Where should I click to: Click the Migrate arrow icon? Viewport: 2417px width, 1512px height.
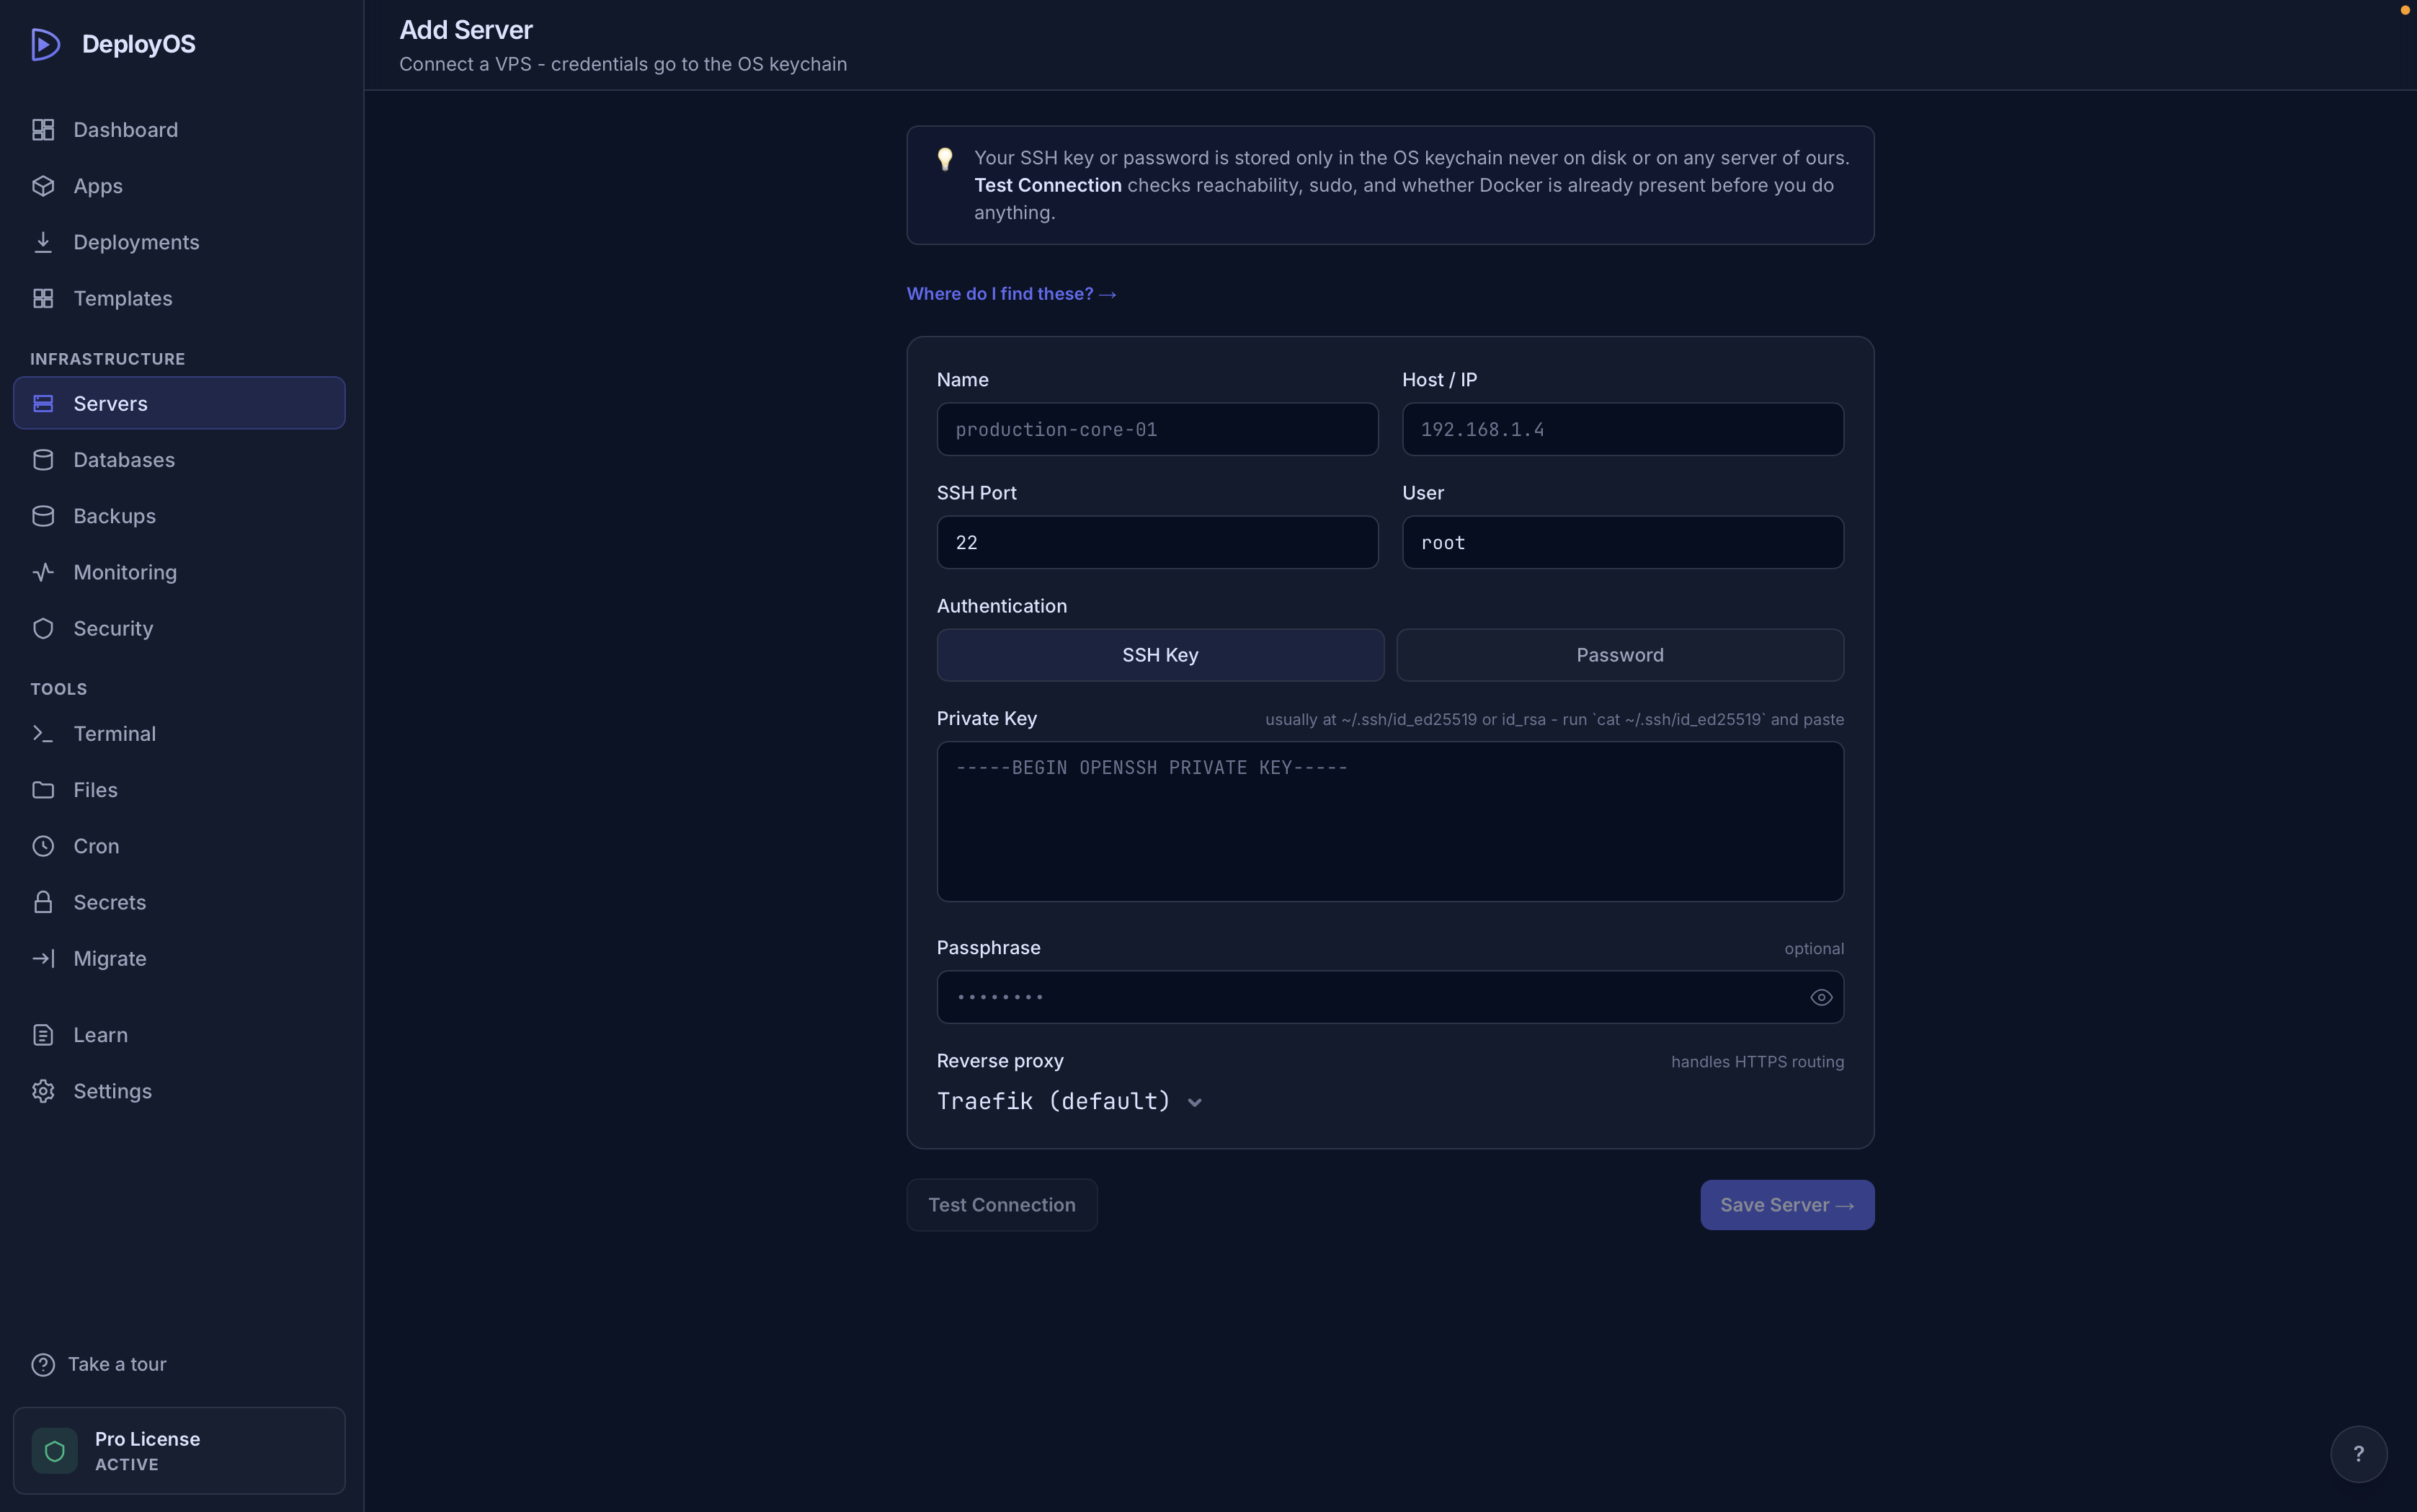tap(43, 958)
